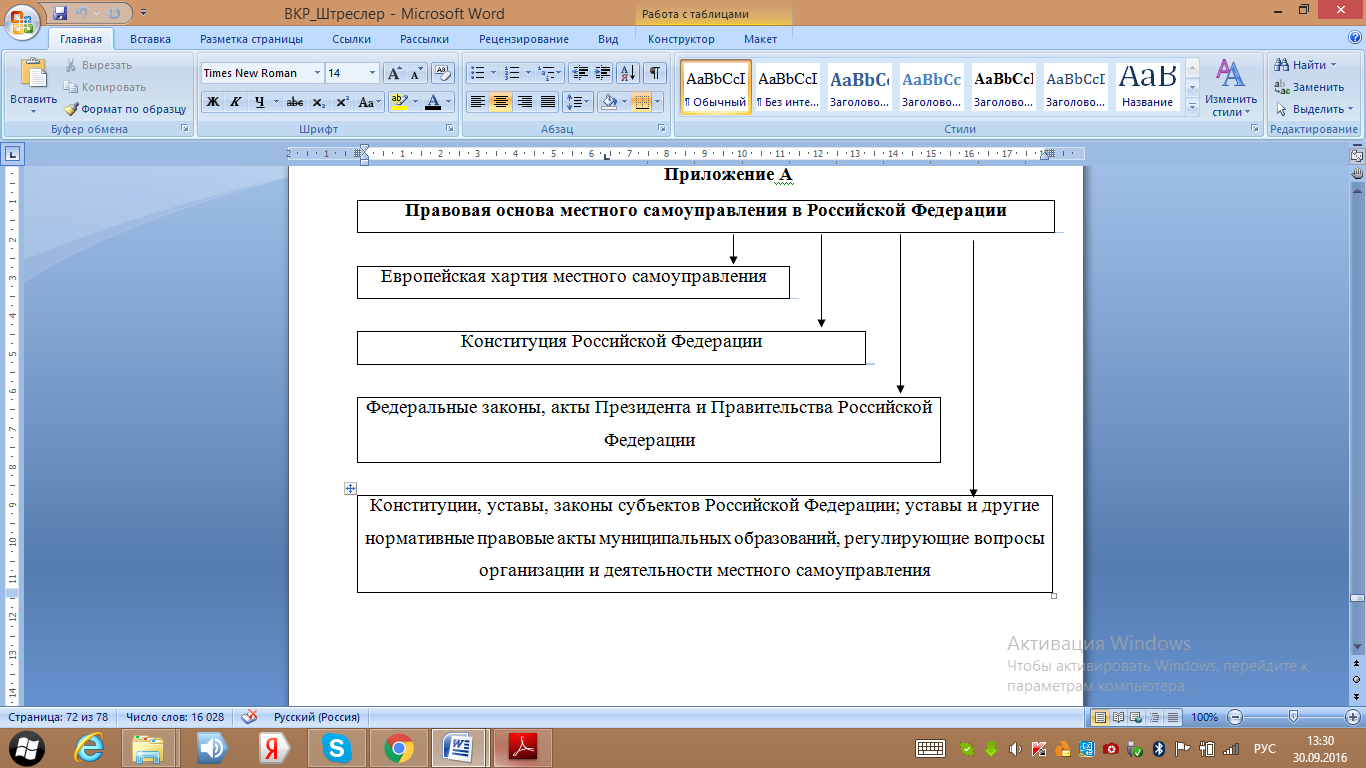
Task: Center-align the paragraph
Action: coord(501,102)
